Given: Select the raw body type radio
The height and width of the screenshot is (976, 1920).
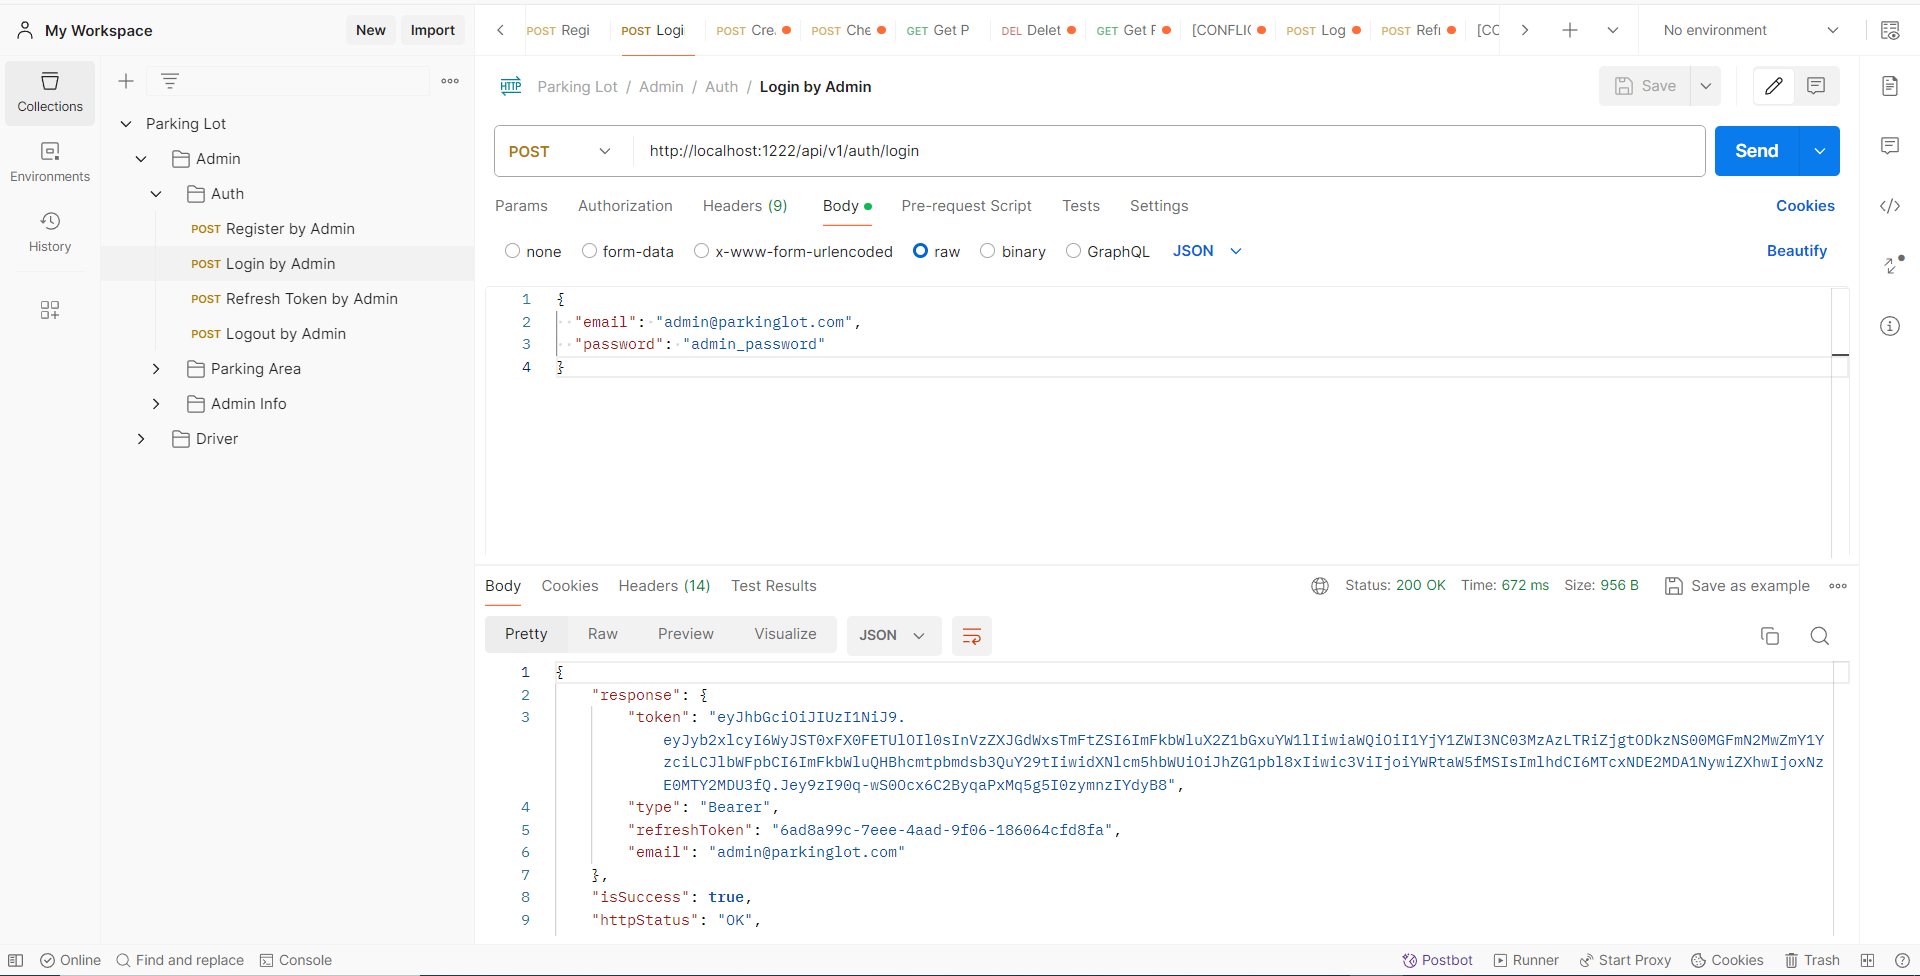Looking at the screenshot, I should pyautogui.click(x=921, y=251).
